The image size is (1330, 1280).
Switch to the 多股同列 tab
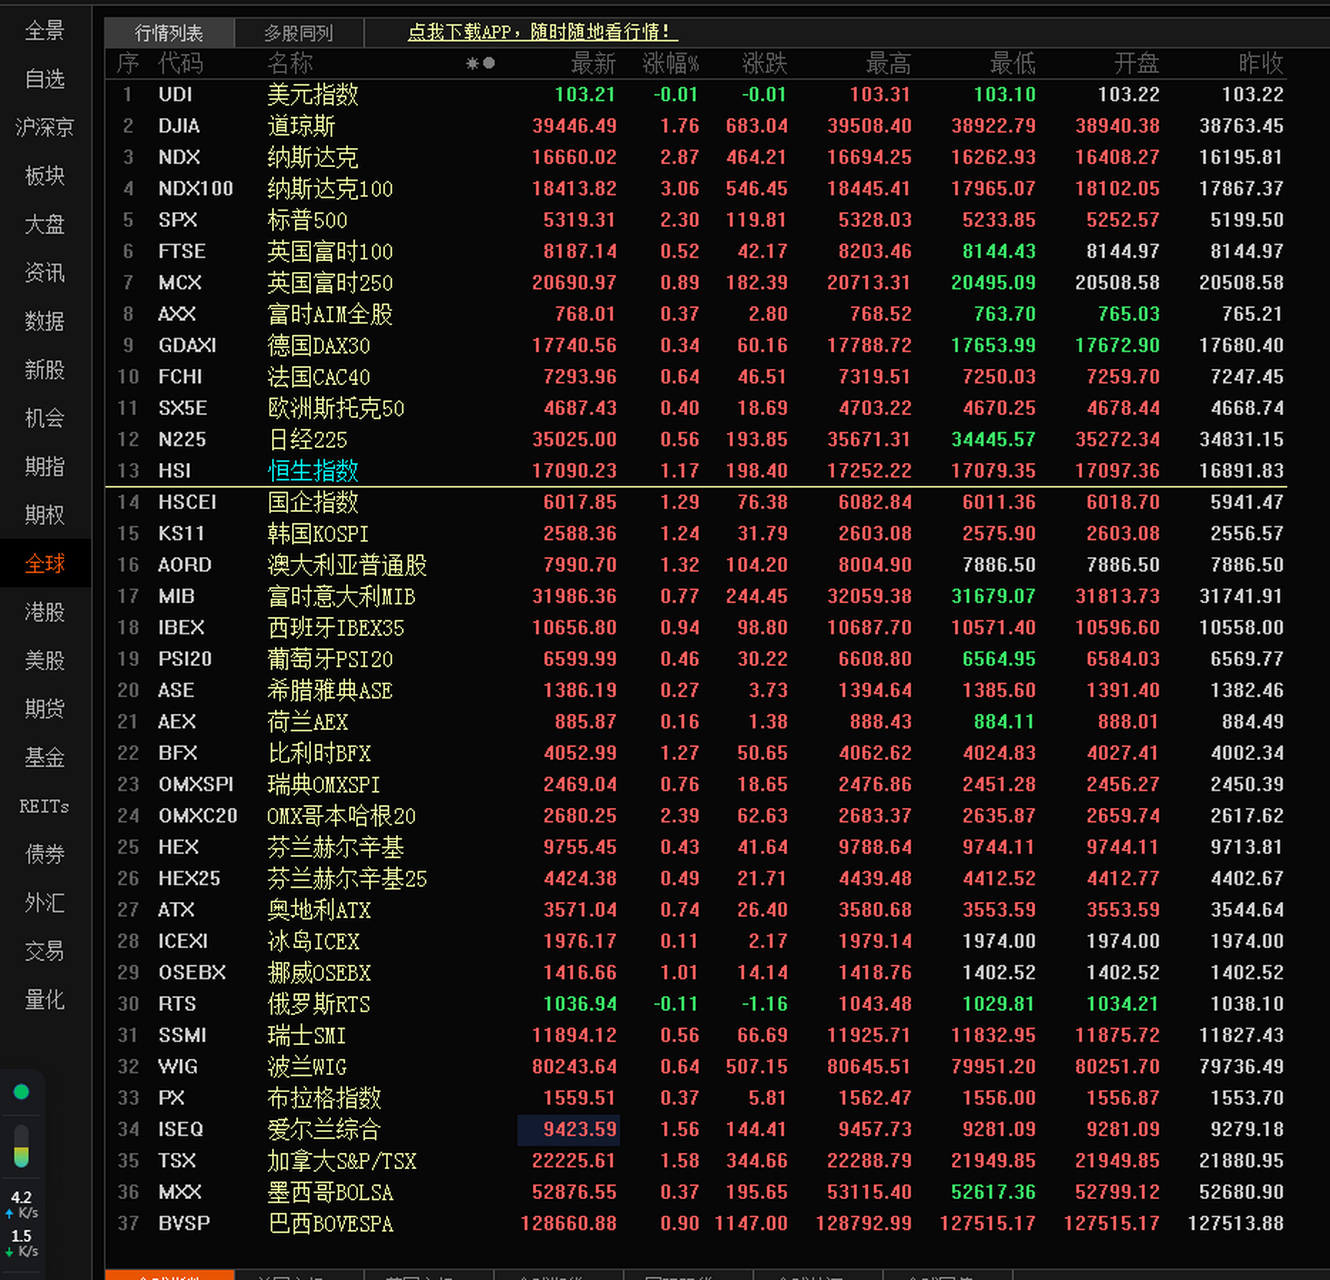click(x=299, y=33)
